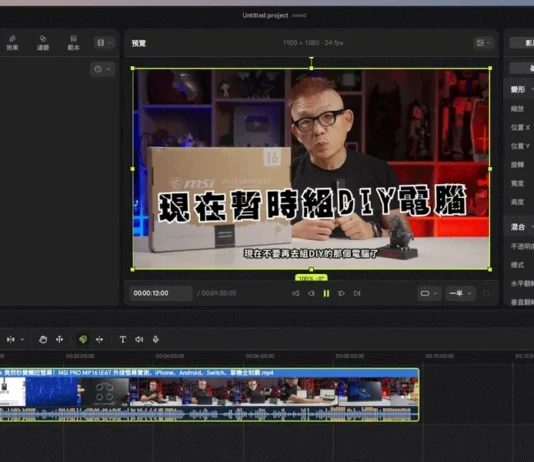Screen dimensions: 534x462
Task: Click the clip's filmstrip thumbnails in timeline
Action: tap(209, 392)
